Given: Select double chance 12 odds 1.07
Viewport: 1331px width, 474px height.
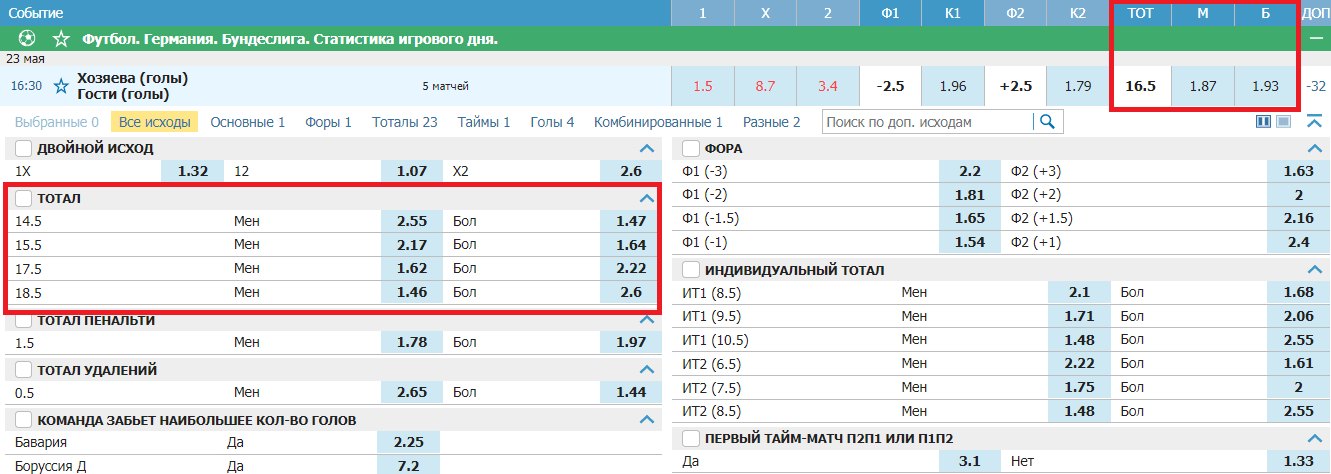Looking at the screenshot, I should click(x=412, y=171).
